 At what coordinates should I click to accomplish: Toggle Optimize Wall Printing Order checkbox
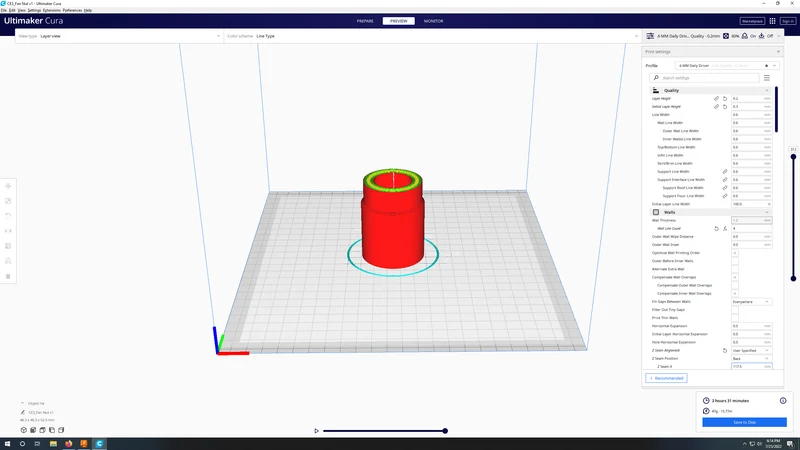coord(735,253)
